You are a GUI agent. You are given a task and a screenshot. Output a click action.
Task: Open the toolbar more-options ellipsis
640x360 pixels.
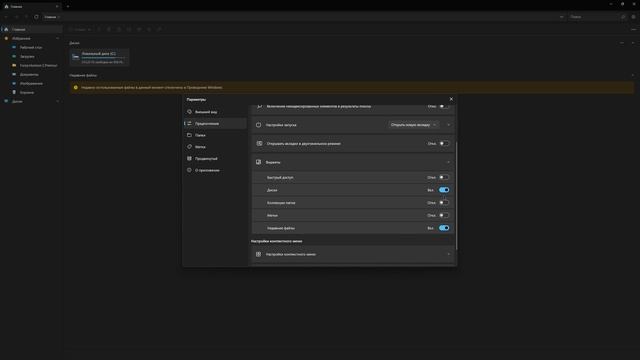(x=633, y=29)
